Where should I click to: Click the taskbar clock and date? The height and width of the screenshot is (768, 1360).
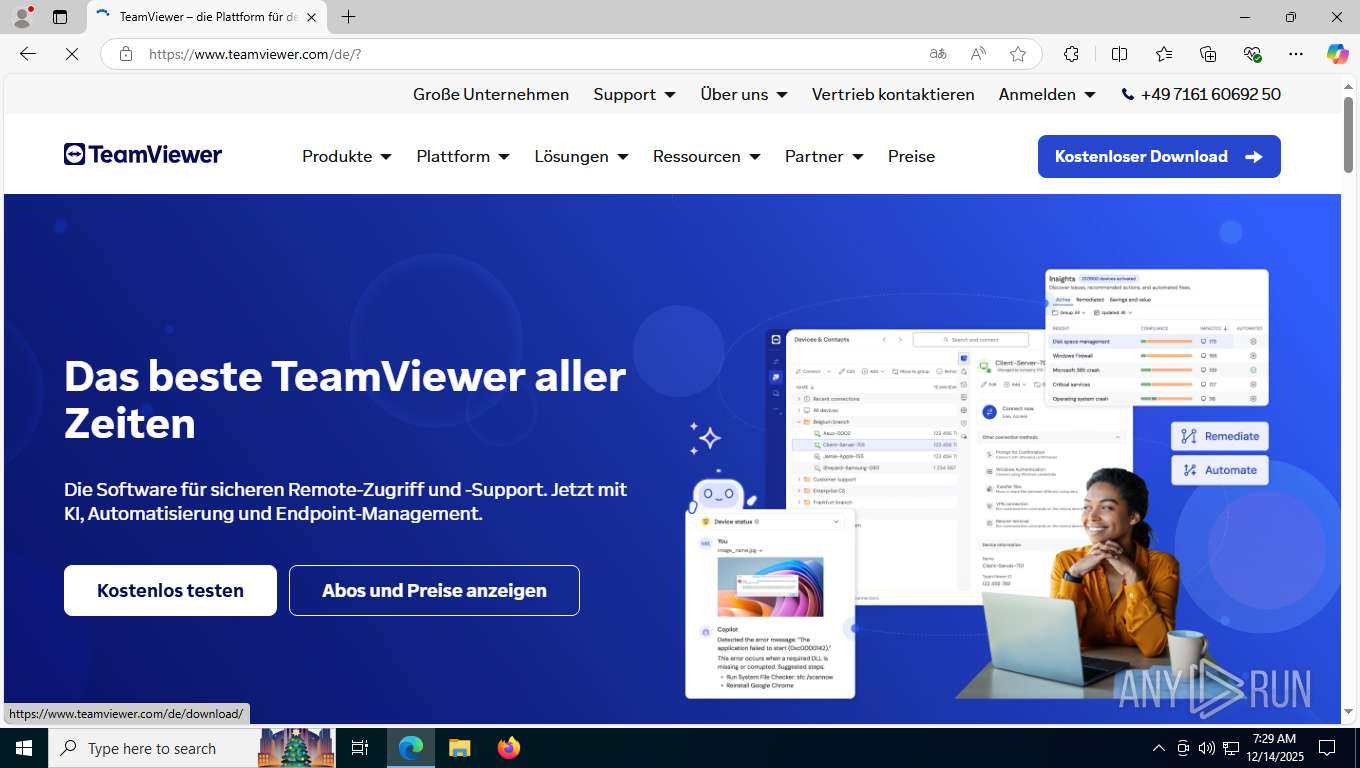tap(1273, 748)
